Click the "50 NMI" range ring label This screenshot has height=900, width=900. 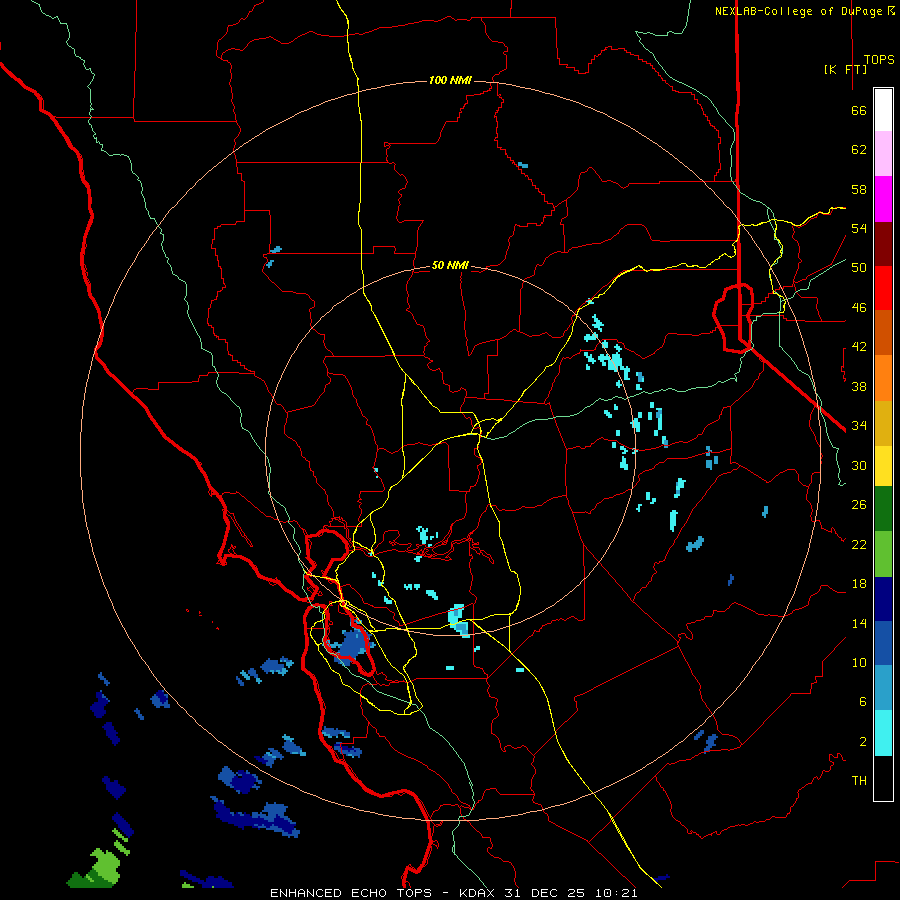pyautogui.click(x=450, y=265)
